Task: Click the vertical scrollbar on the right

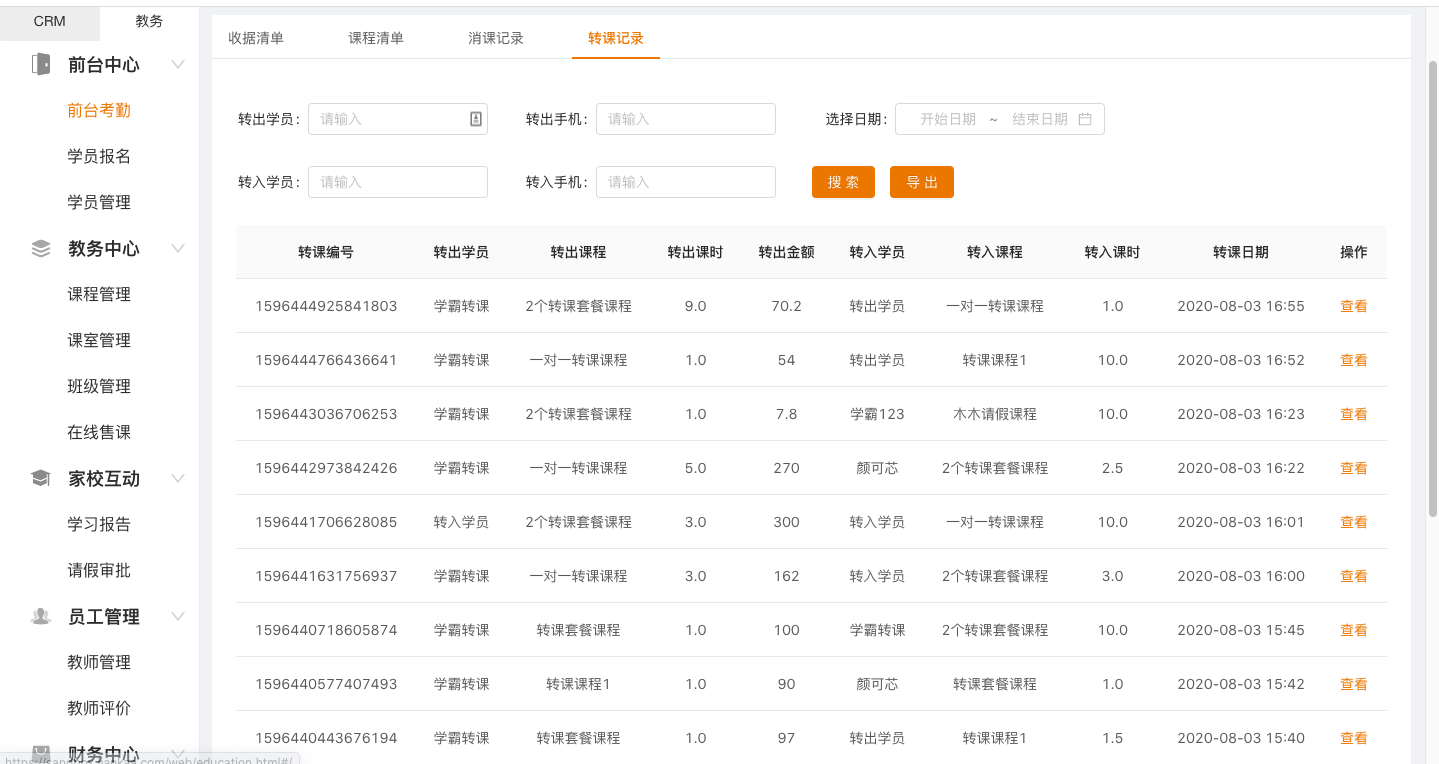Action: 1432,290
